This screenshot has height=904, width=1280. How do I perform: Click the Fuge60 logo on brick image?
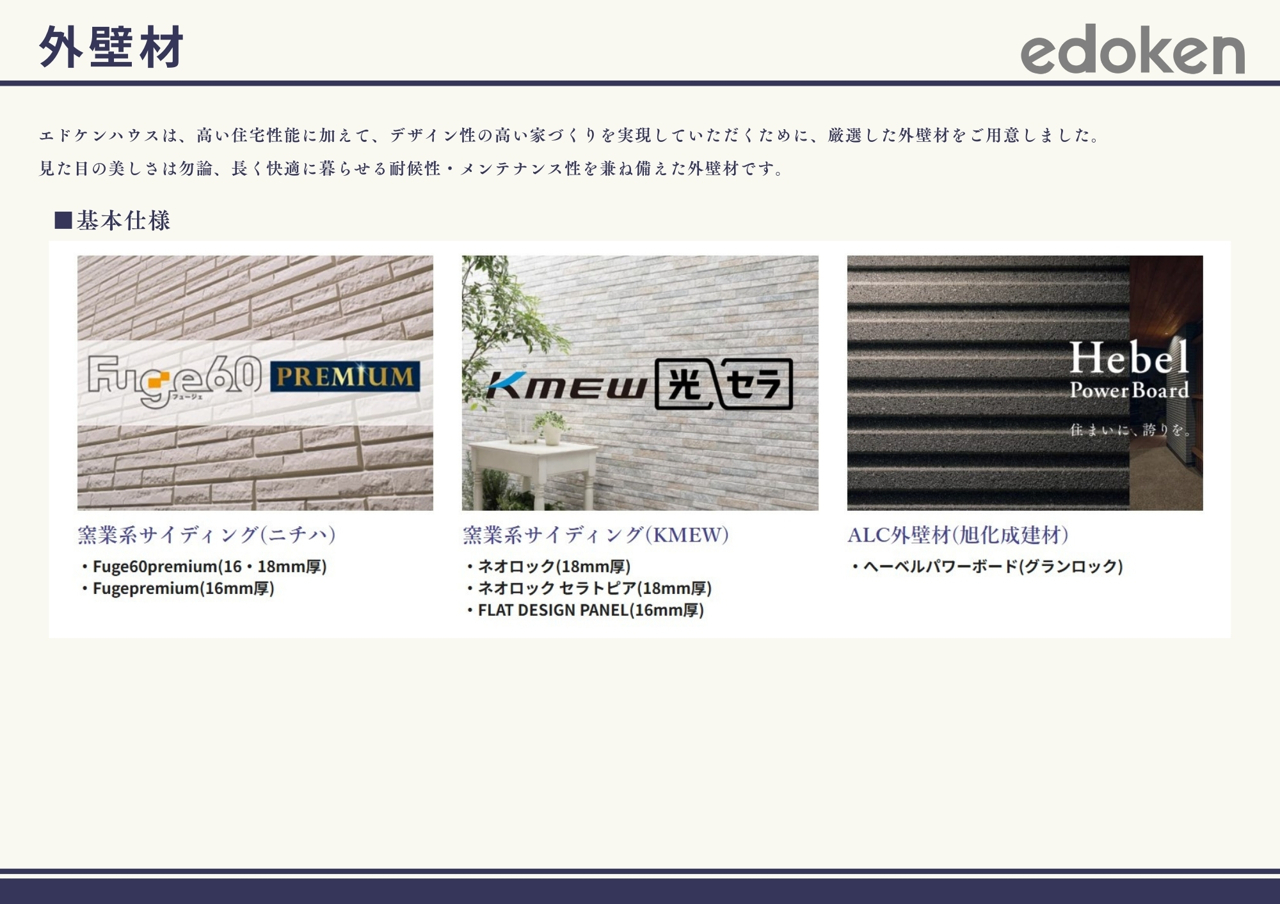175,379
